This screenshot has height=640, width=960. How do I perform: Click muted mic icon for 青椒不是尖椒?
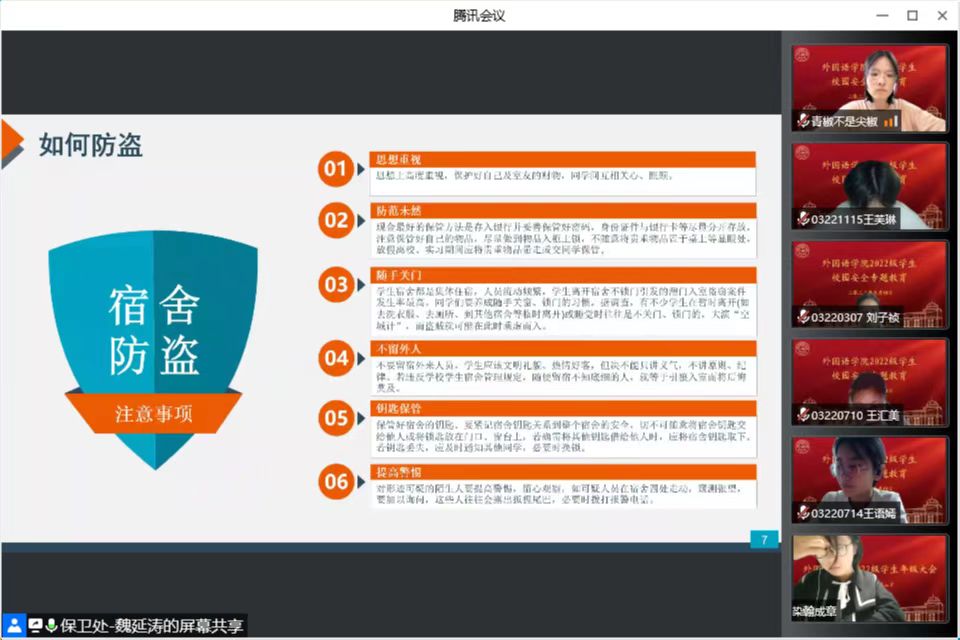pyautogui.click(x=803, y=121)
